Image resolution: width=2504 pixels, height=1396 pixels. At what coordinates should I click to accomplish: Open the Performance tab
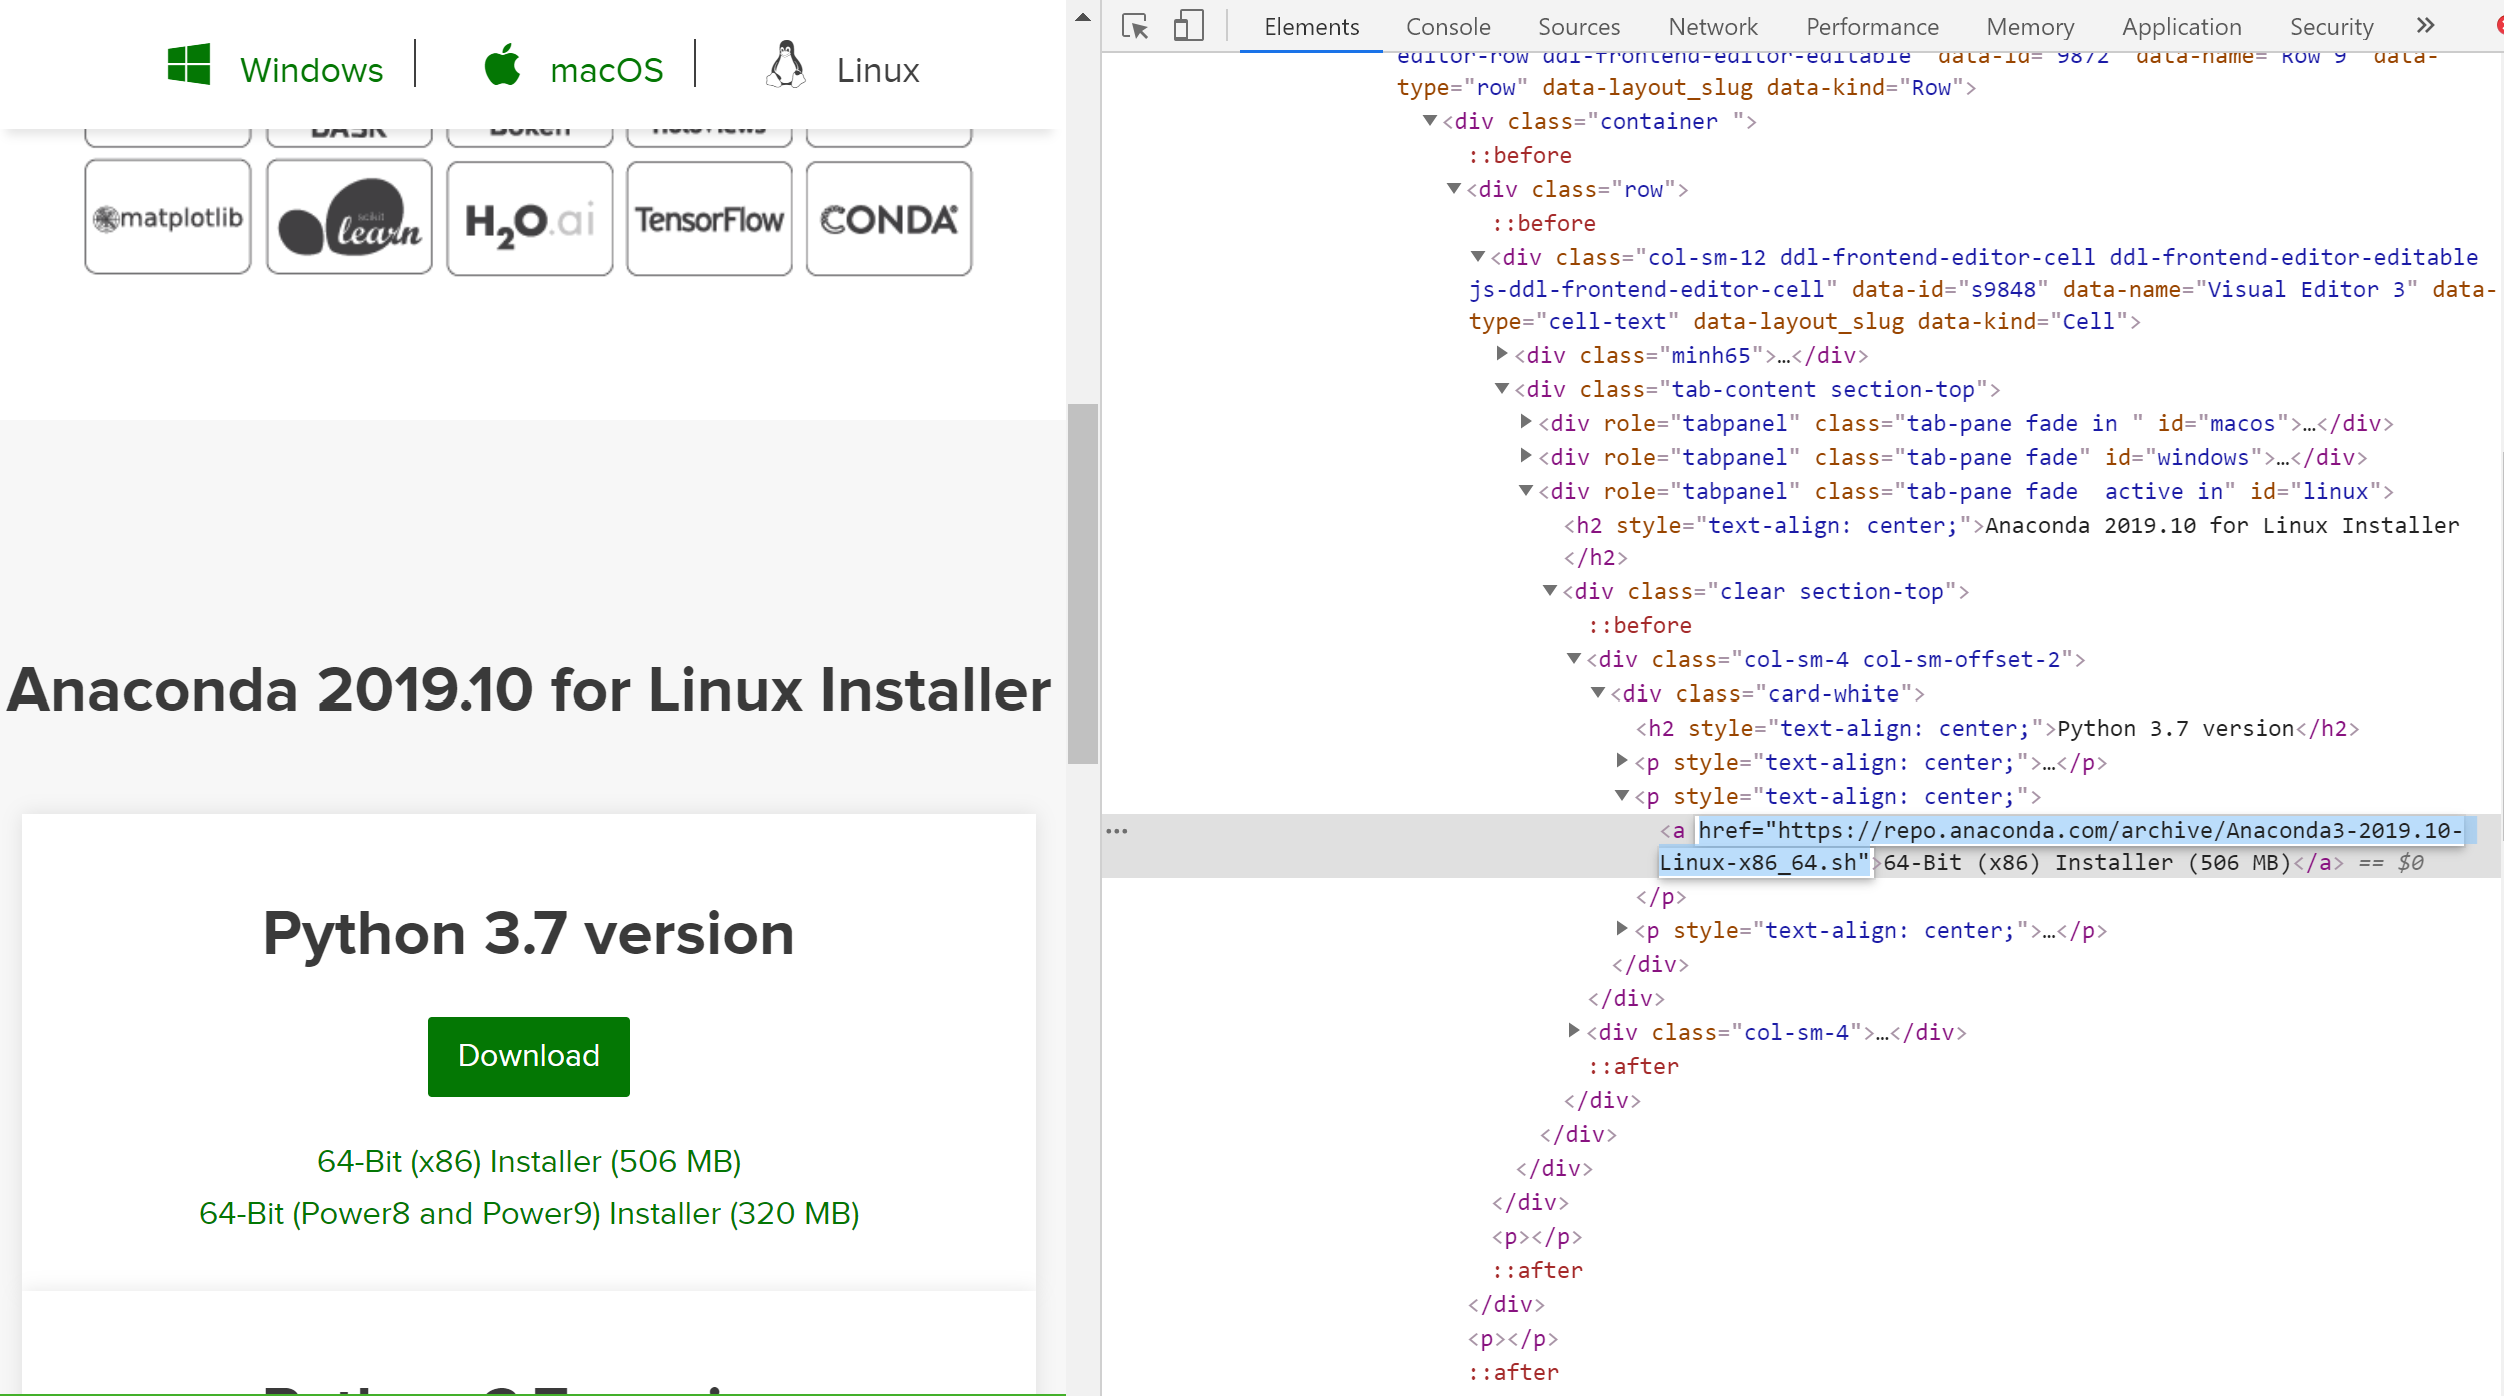point(1872,27)
